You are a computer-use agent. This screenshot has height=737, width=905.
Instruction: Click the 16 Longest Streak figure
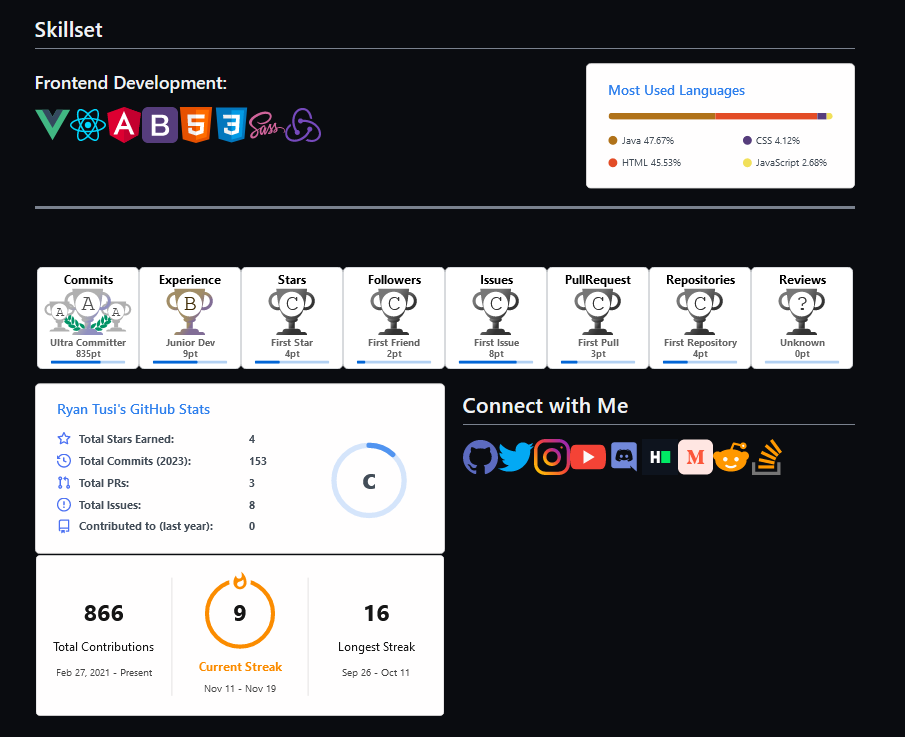(376, 613)
